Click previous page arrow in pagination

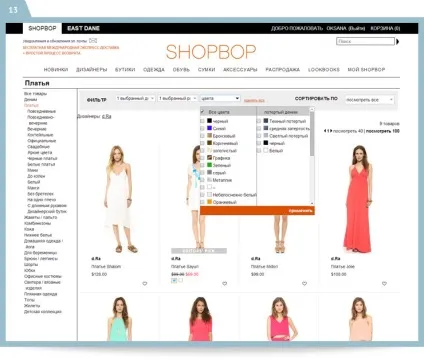click(325, 131)
